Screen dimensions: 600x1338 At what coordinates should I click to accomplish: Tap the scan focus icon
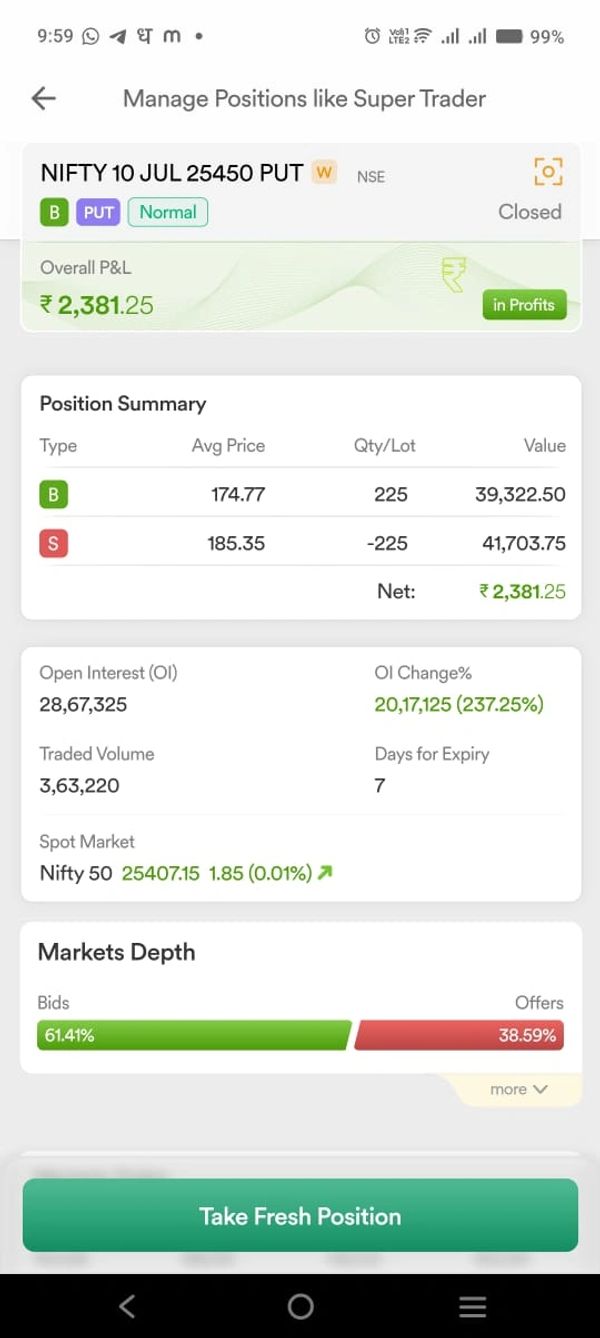click(548, 172)
